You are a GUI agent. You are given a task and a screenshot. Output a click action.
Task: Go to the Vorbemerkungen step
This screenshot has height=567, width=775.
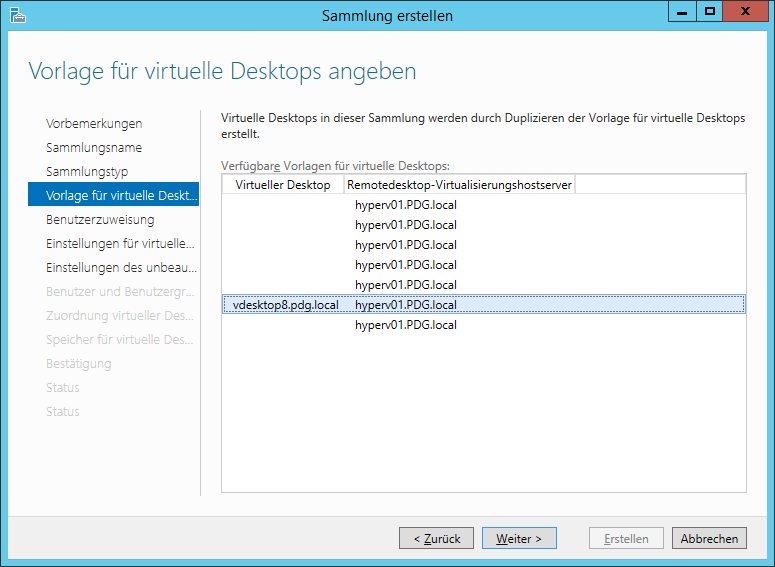[x=94, y=124]
